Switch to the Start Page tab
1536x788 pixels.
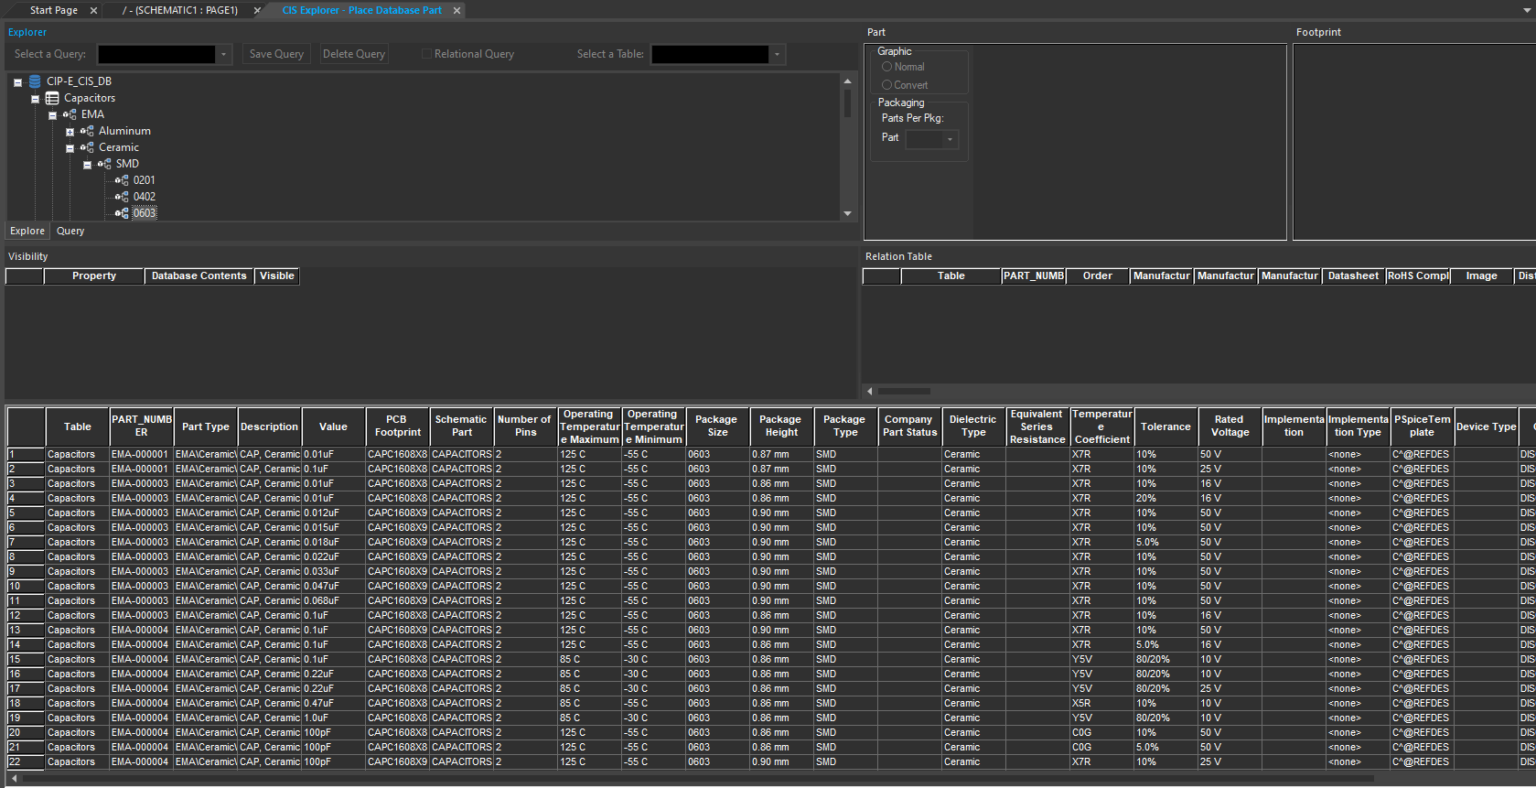tap(52, 10)
